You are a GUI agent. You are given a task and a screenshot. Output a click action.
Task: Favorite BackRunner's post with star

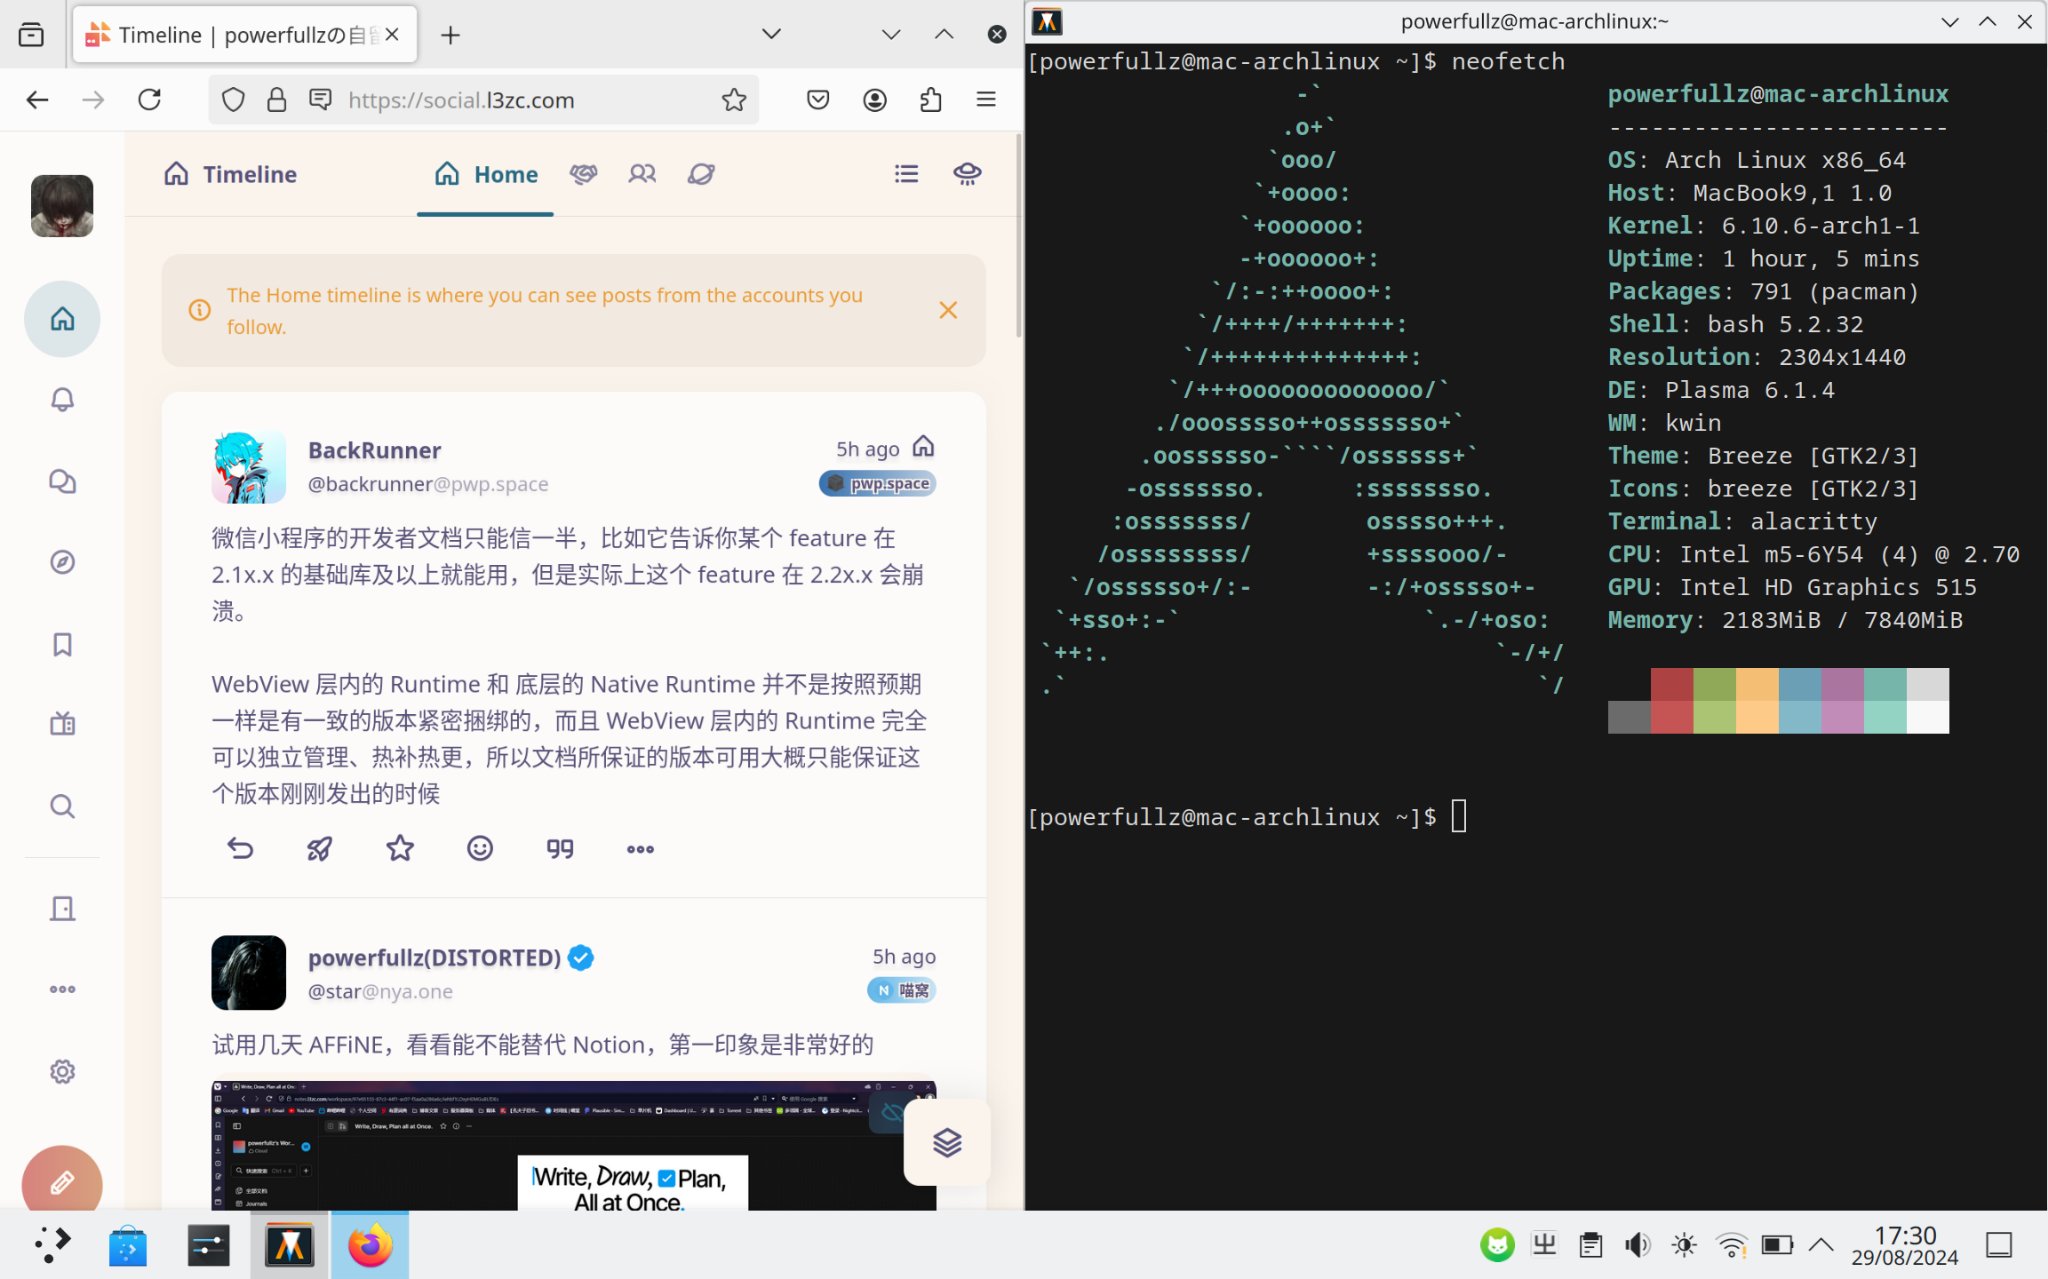point(400,849)
